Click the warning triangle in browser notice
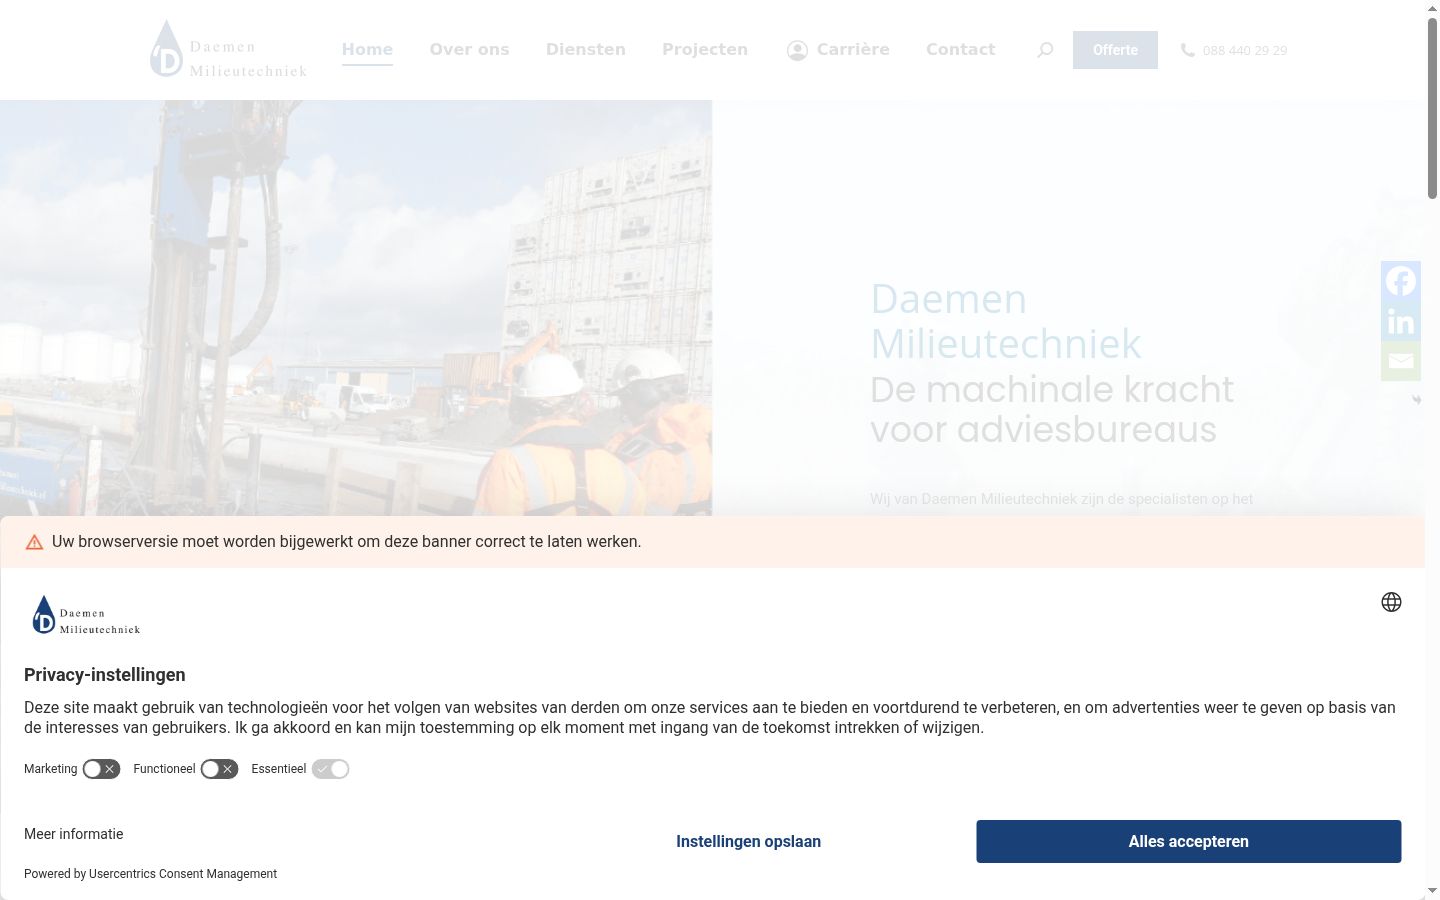Viewport: 1440px width, 900px height. click(x=34, y=542)
